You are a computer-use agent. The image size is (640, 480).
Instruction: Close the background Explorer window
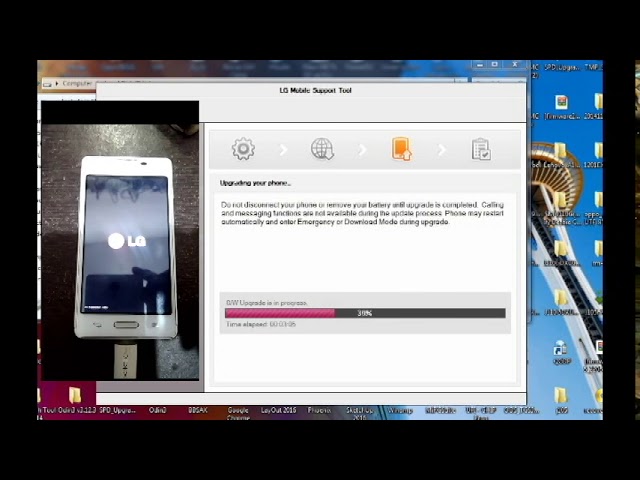[515, 65]
